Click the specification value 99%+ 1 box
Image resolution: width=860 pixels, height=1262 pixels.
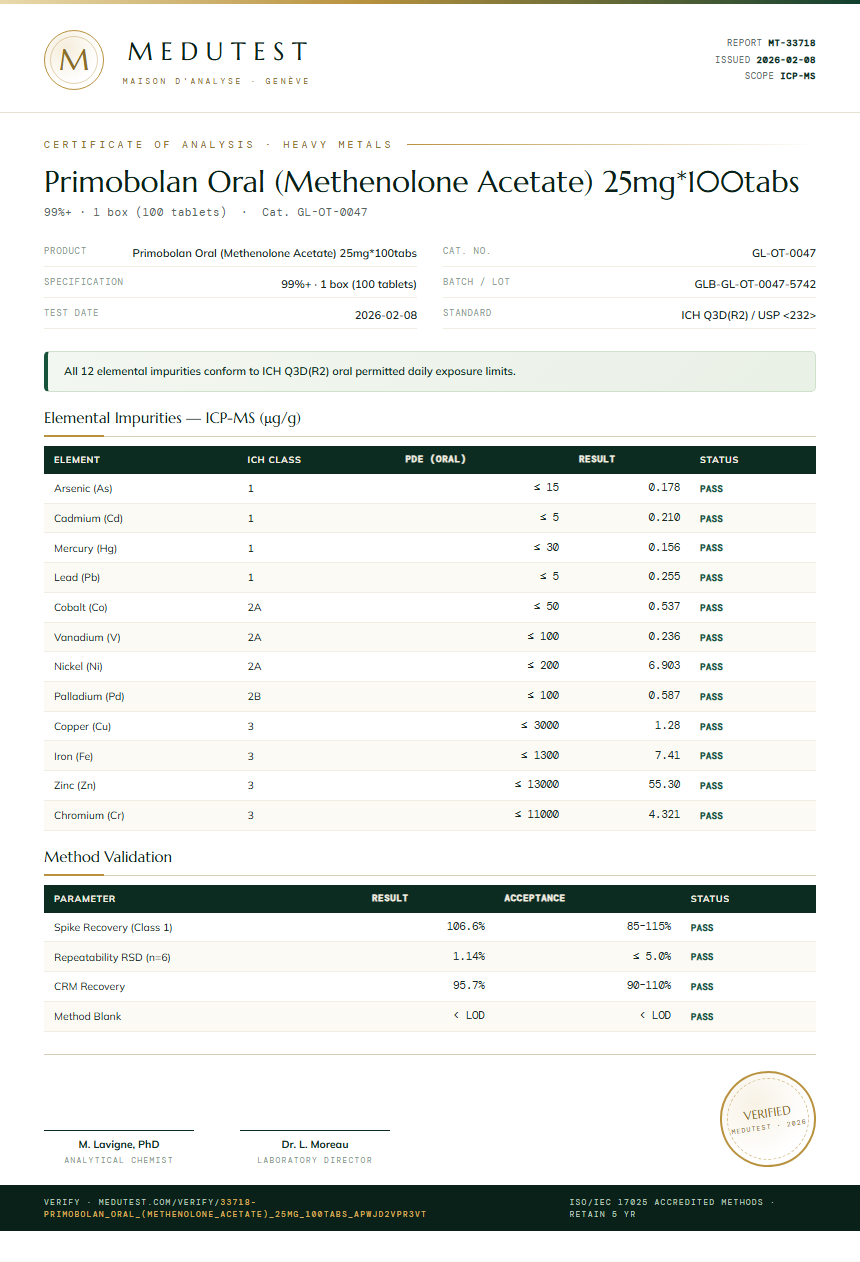coord(349,284)
